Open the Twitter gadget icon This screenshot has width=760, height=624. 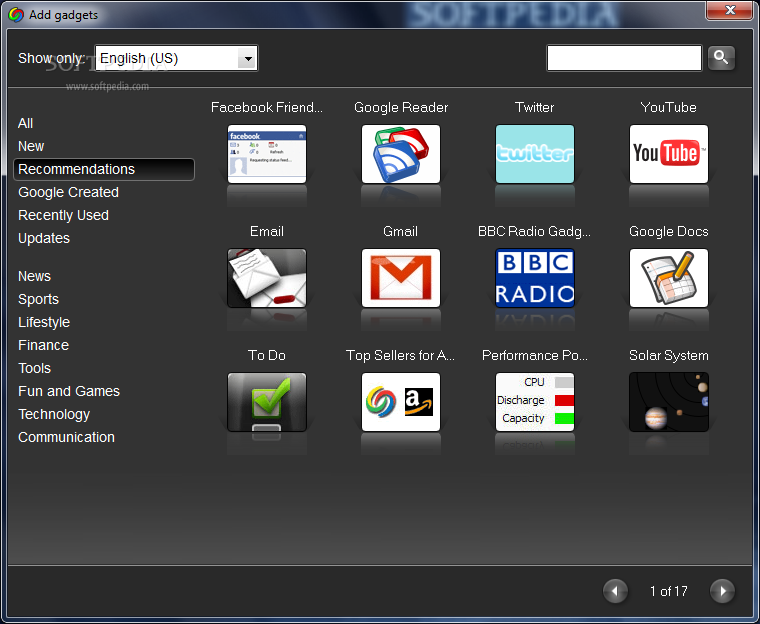[x=535, y=154]
